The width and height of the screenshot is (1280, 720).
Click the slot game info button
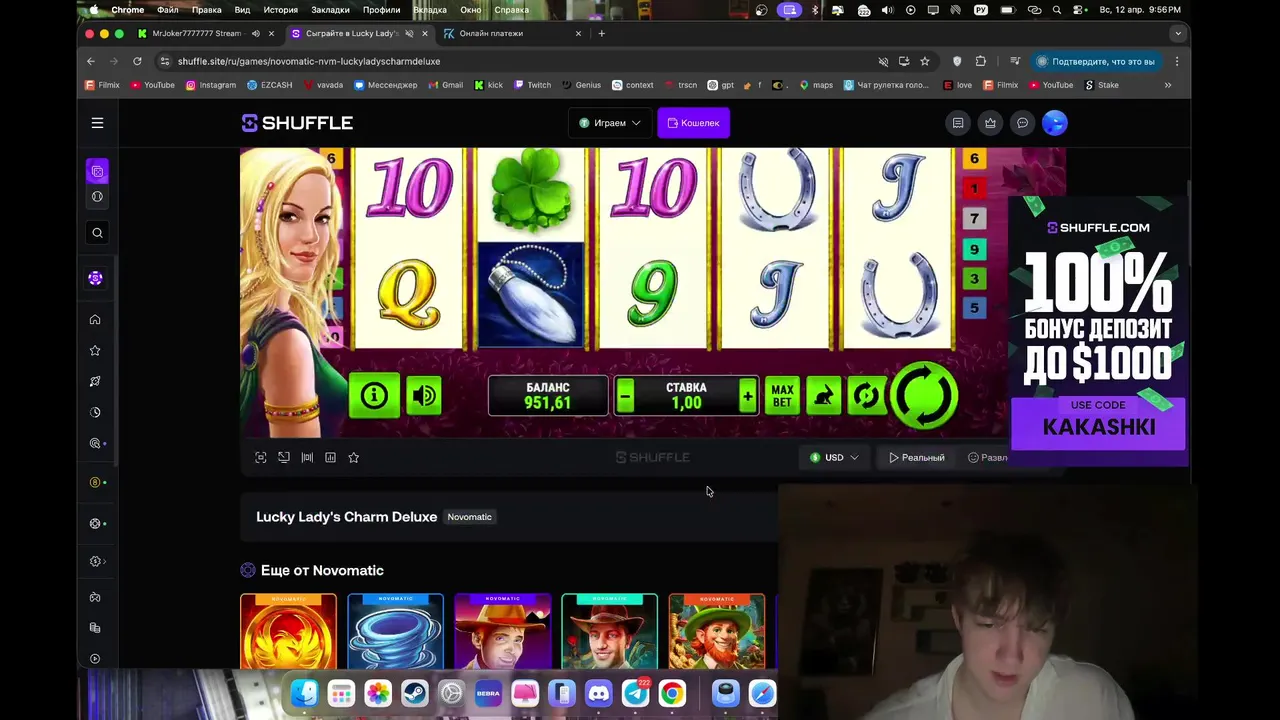click(x=374, y=396)
